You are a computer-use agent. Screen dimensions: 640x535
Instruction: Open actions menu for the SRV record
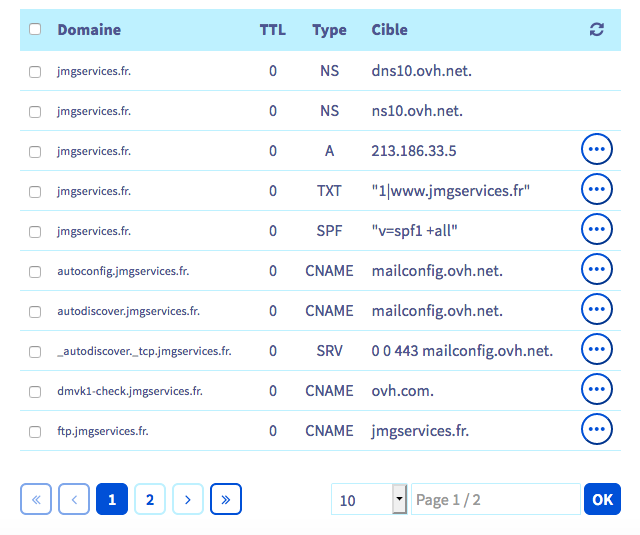click(x=597, y=350)
